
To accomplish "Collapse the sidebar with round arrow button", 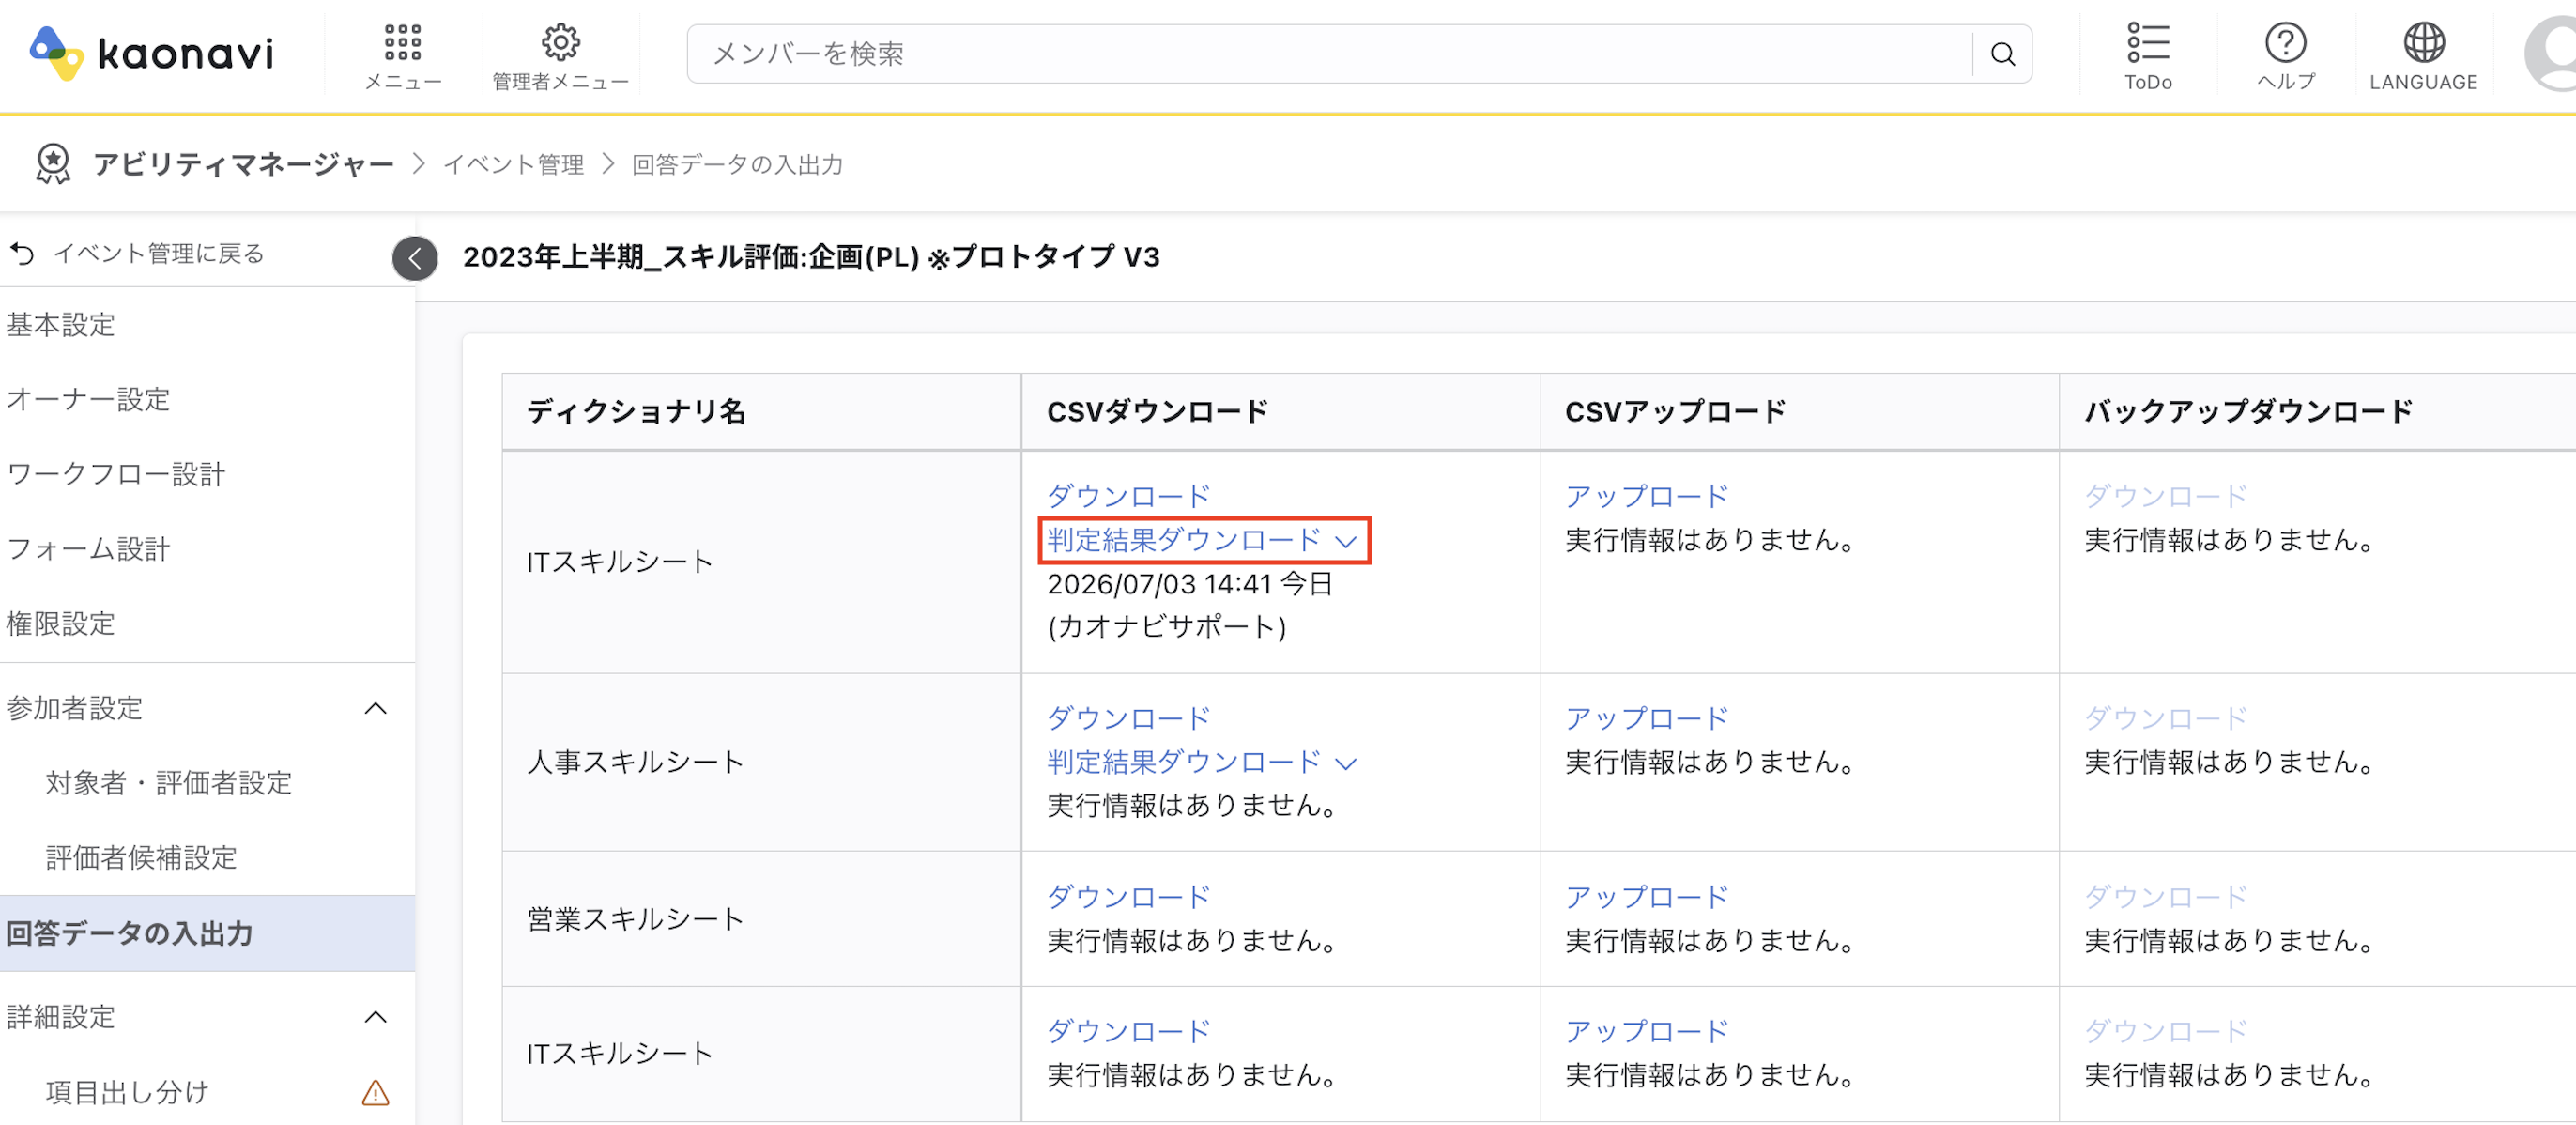I will click(415, 259).
